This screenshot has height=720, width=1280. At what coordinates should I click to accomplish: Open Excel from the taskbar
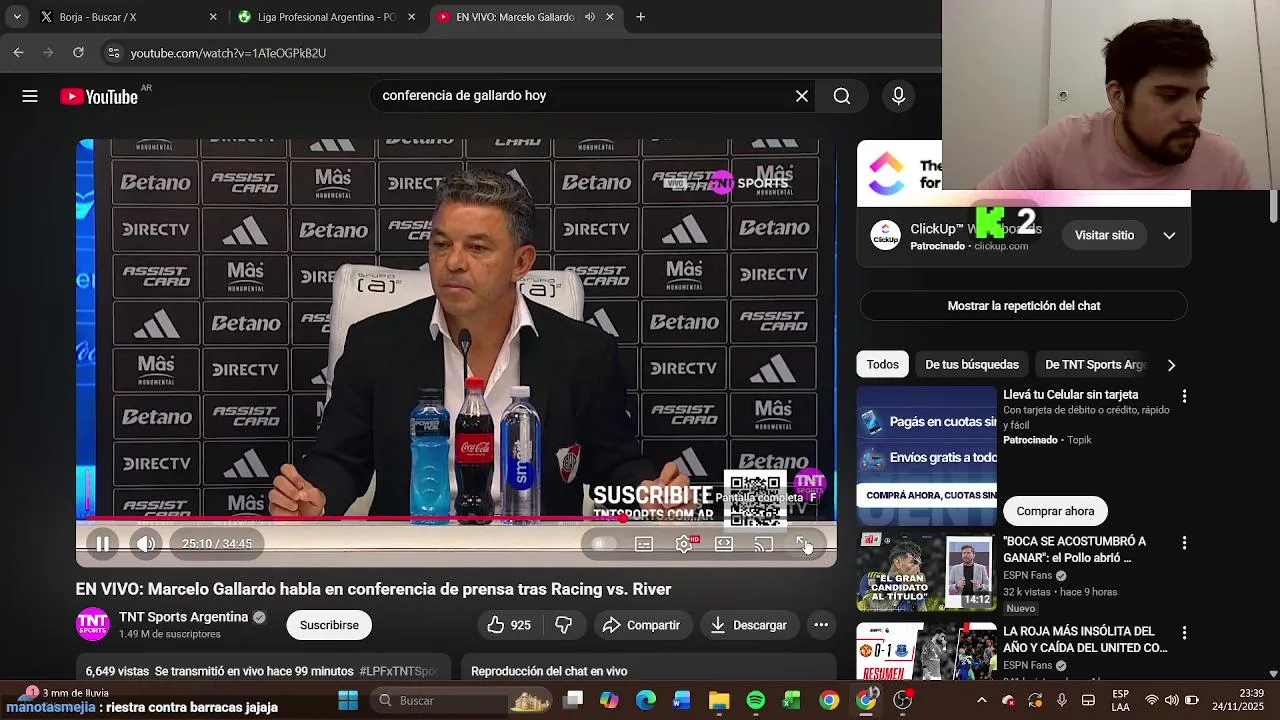tap(792, 700)
